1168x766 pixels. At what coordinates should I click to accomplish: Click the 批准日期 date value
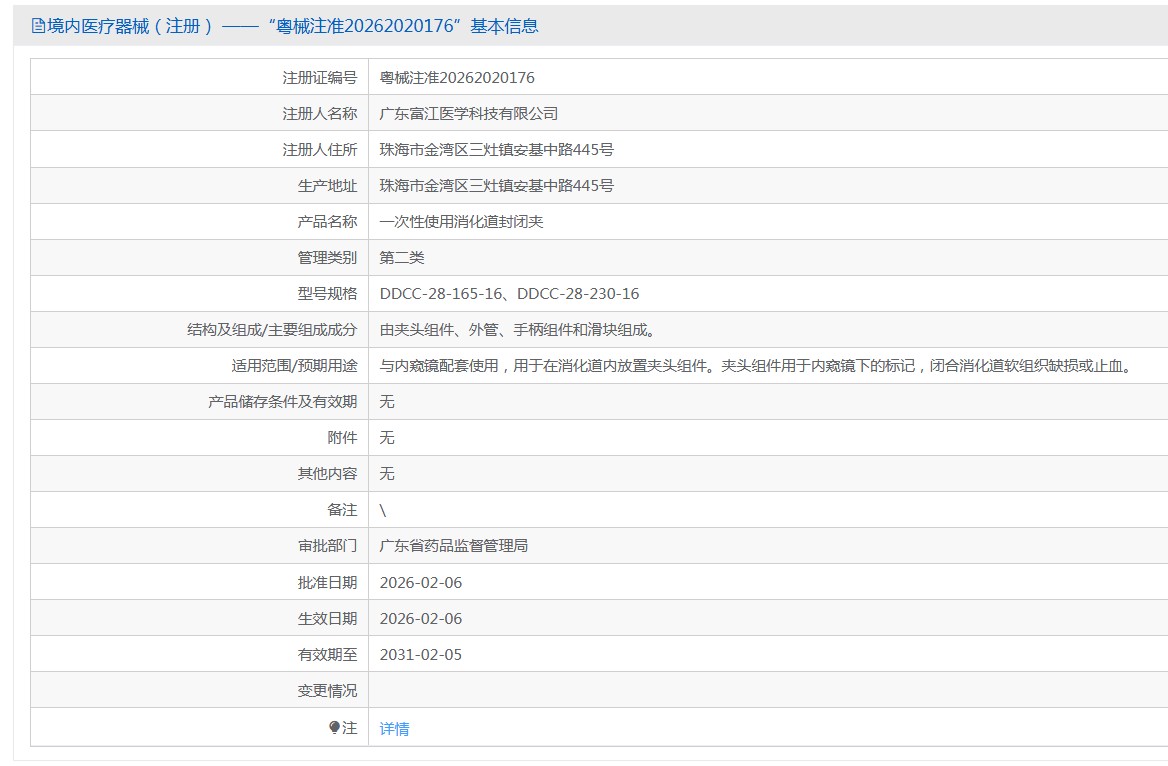coord(421,582)
